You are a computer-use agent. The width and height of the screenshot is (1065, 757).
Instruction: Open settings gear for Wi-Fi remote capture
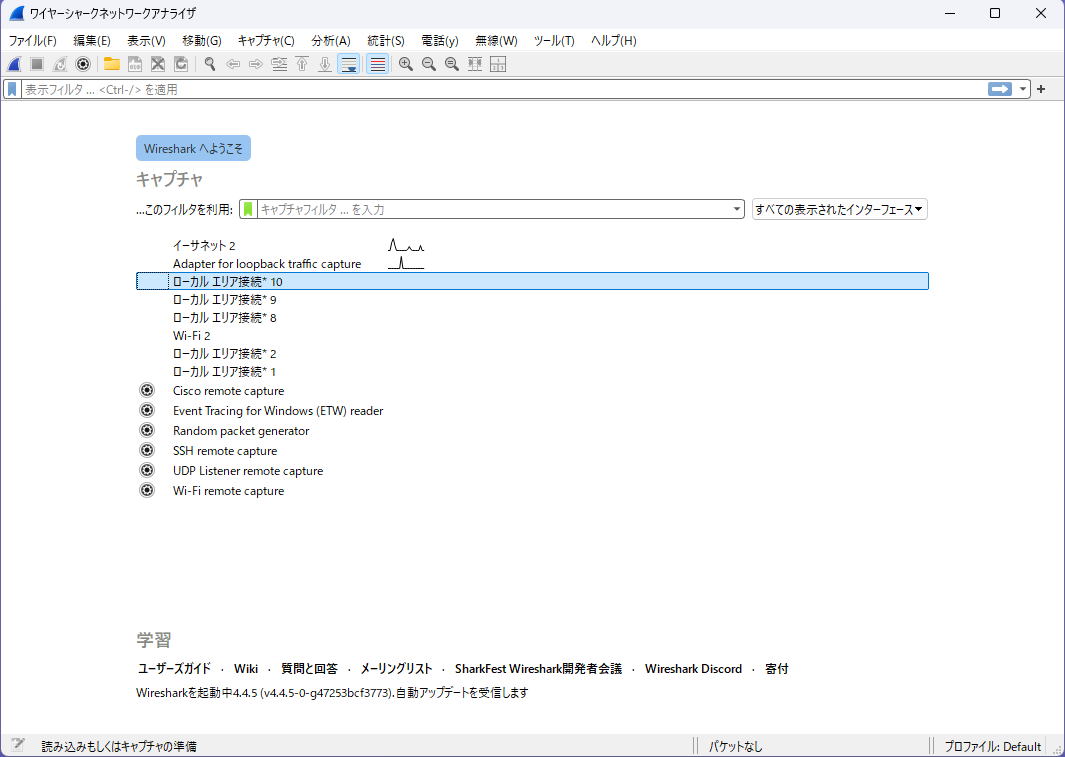pyautogui.click(x=147, y=490)
